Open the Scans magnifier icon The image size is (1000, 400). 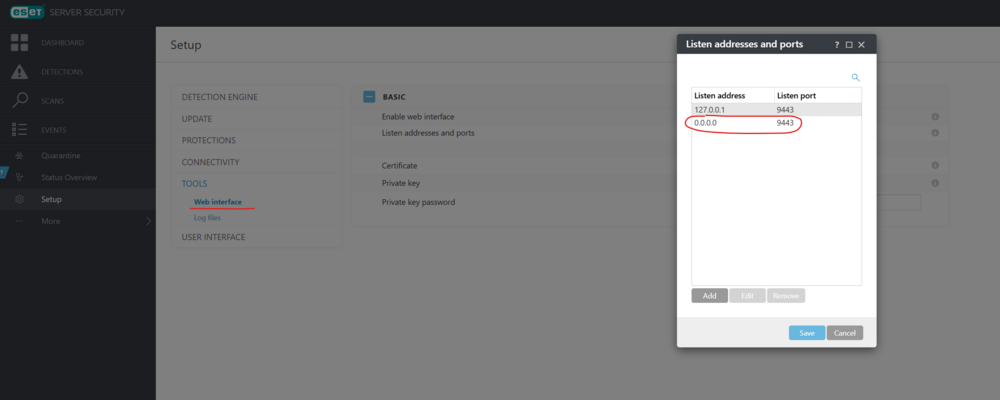coord(20,101)
